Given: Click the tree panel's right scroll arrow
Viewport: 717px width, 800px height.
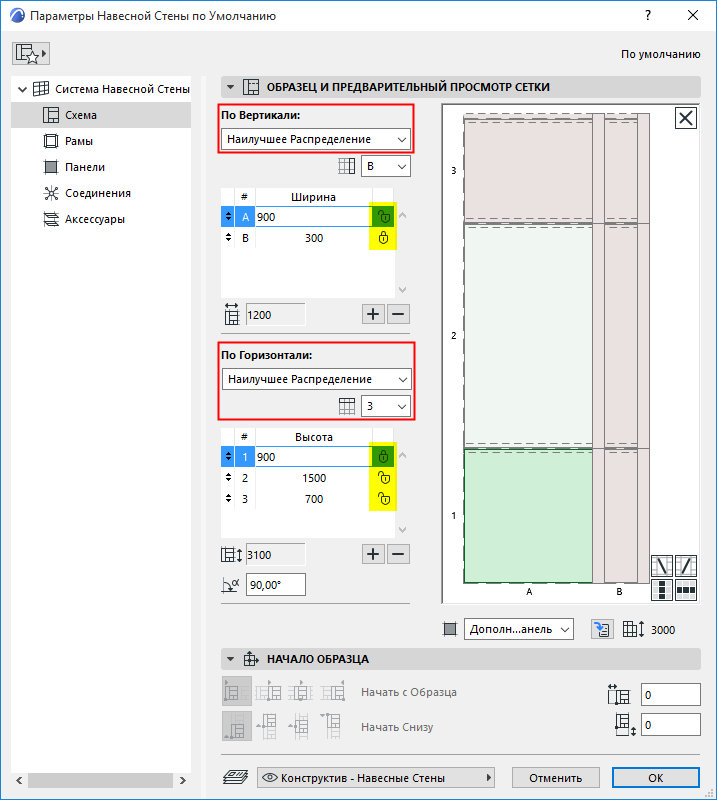Looking at the screenshot, I should [x=183, y=780].
